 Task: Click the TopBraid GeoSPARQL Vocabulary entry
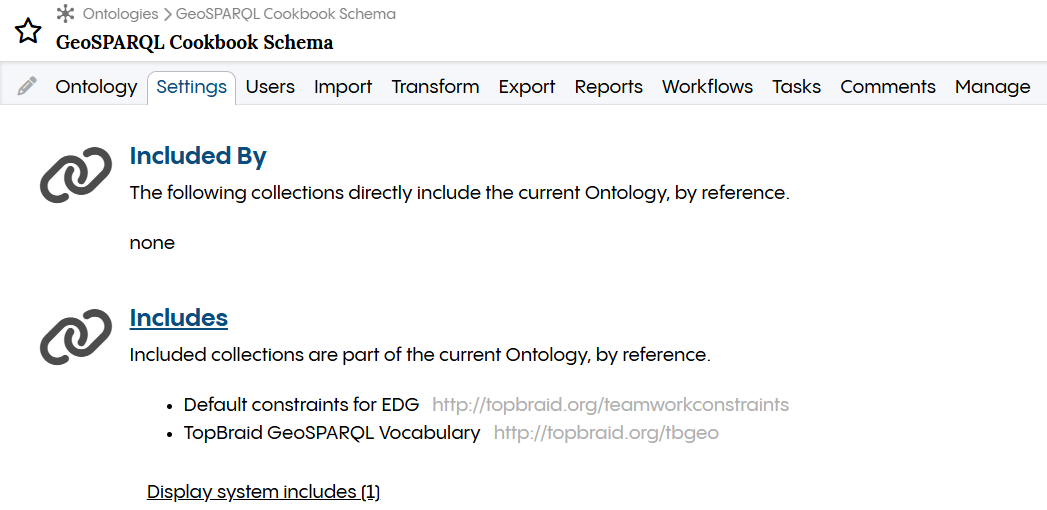pos(332,433)
